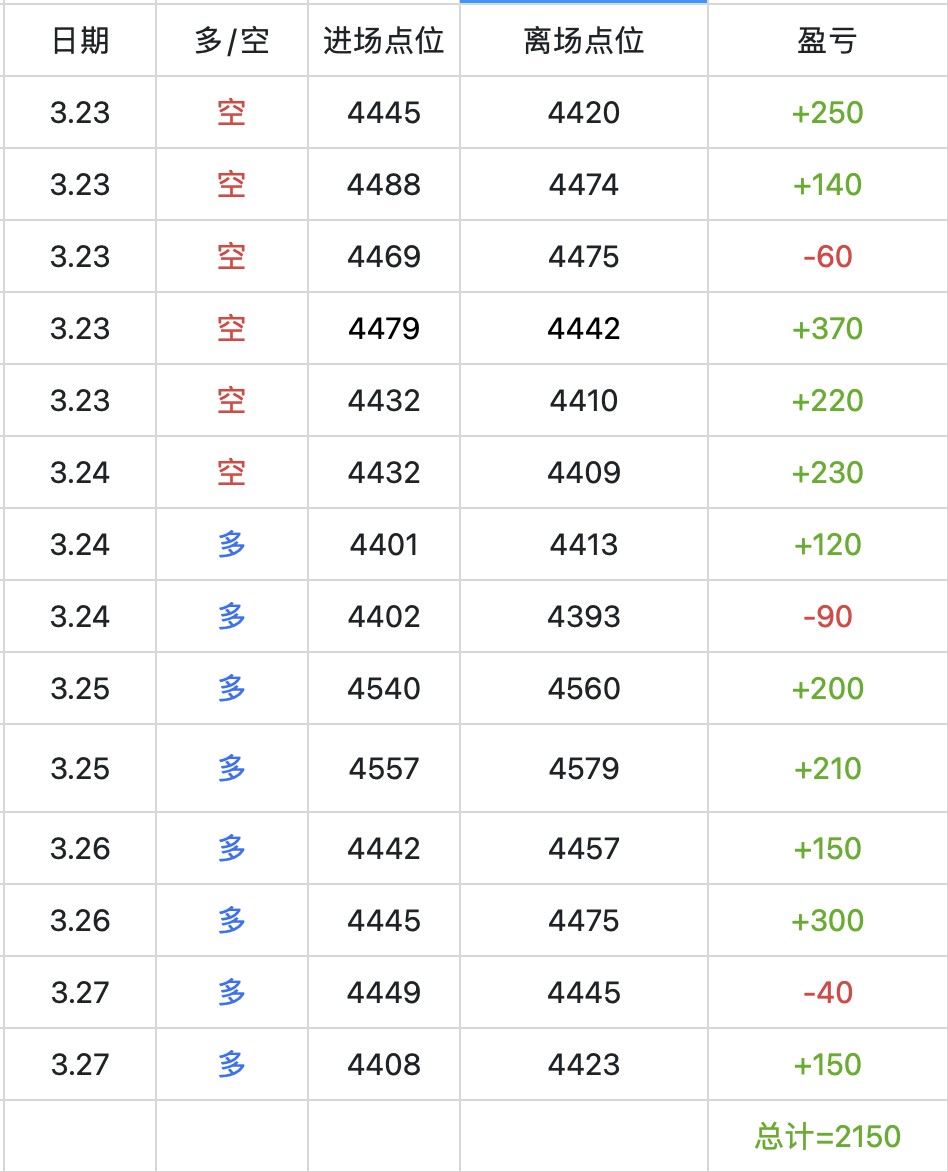Click the 进场点位 column header
Viewport: 948px width, 1172px height.
coord(384,41)
